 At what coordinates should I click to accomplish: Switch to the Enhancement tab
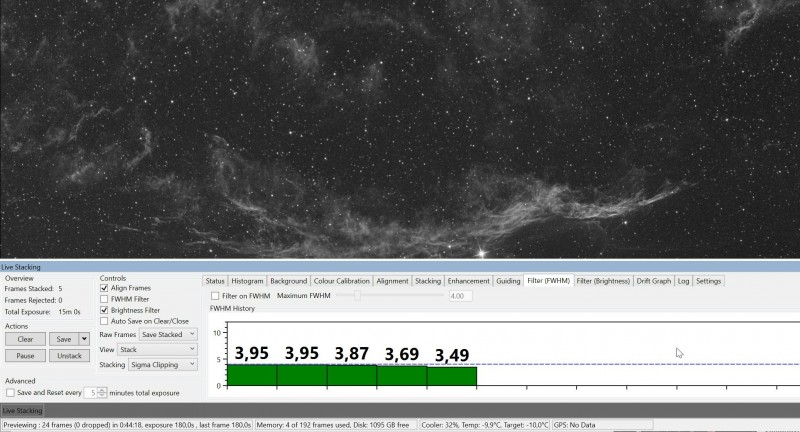468,281
